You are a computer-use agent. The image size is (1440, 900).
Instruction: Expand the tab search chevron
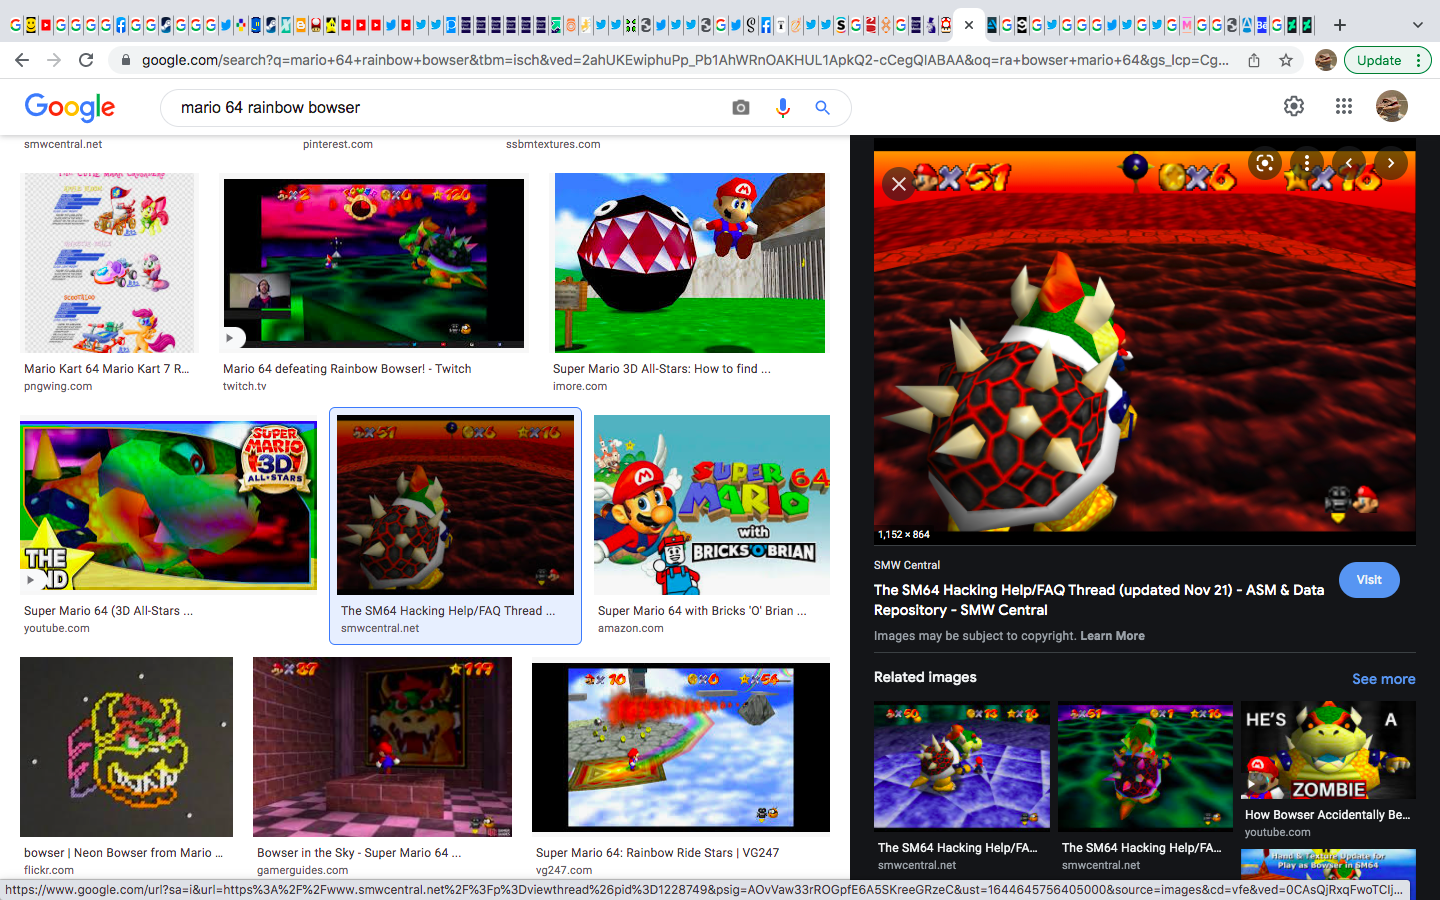click(1417, 25)
